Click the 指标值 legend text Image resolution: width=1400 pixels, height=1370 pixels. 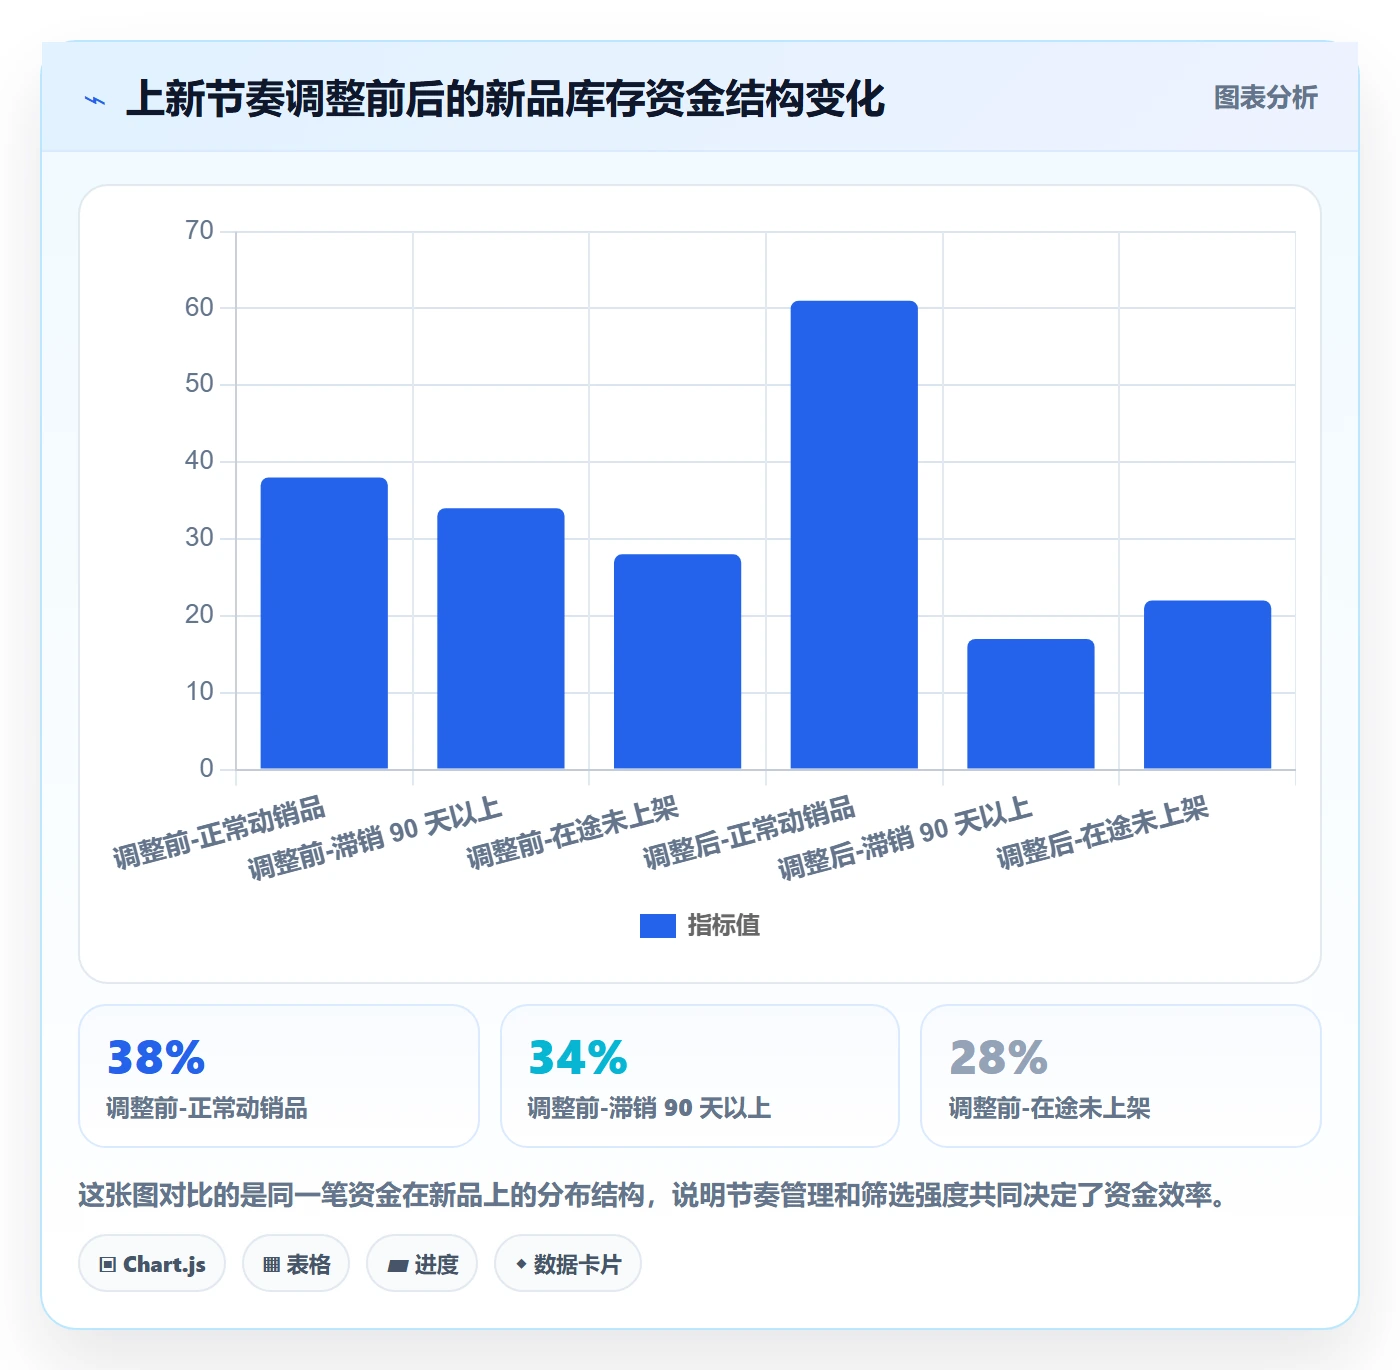click(724, 926)
